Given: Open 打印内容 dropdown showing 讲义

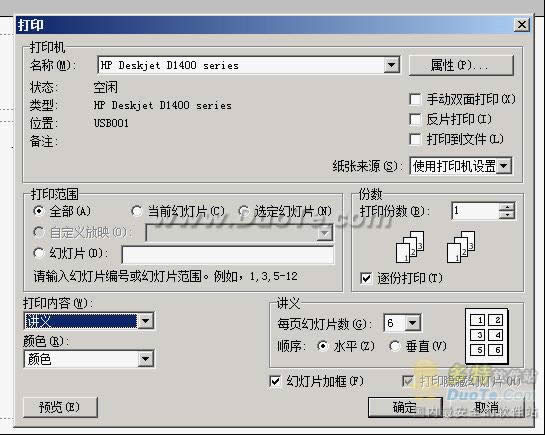Looking at the screenshot, I should pyautogui.click(x=146, y=321).
